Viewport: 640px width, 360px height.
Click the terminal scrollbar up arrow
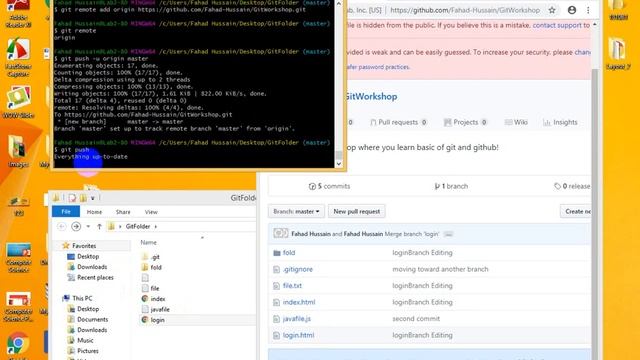[338, 4]
